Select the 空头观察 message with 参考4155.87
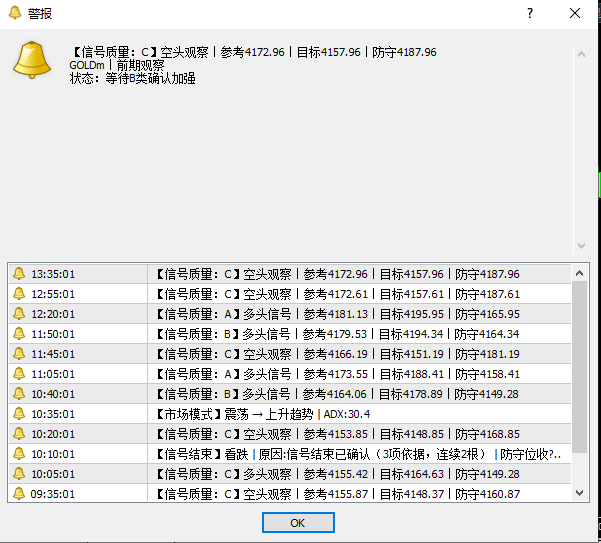This screenshot has height=543, width=601. (338, 494)
